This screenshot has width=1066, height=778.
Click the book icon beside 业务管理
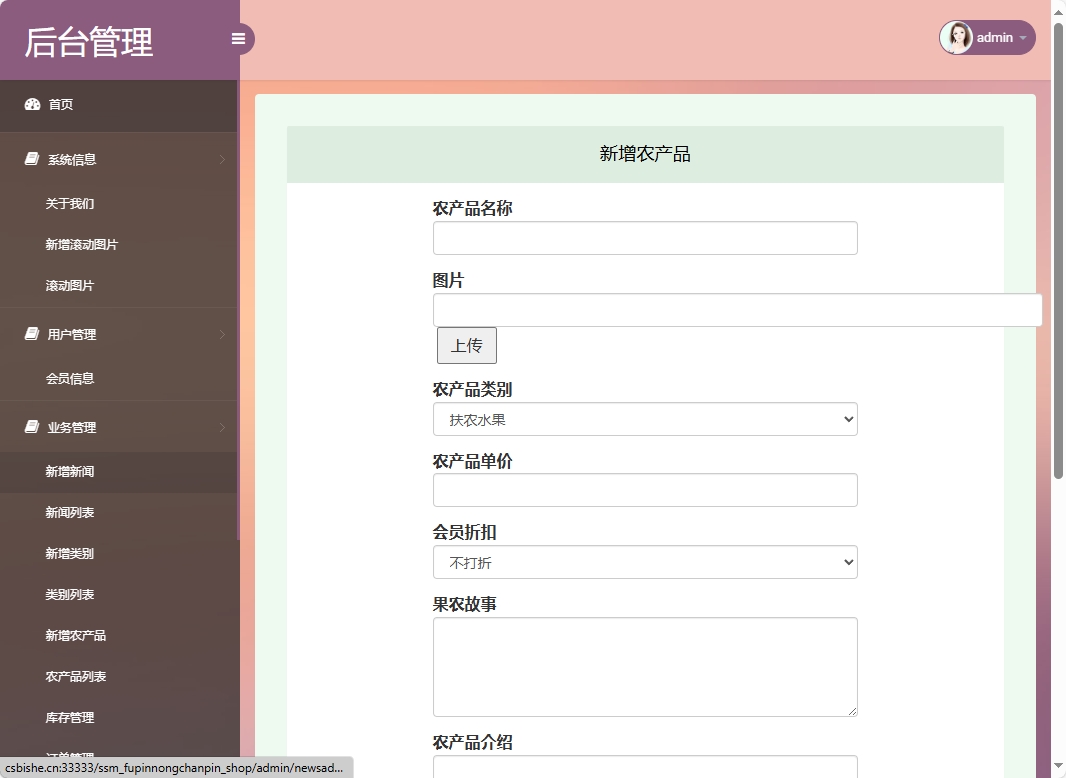click(x=29, y=427)
